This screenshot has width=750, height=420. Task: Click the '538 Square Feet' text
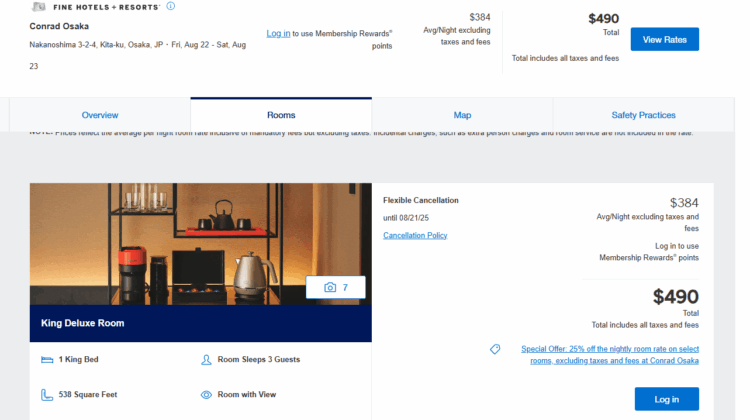[88, 395]
